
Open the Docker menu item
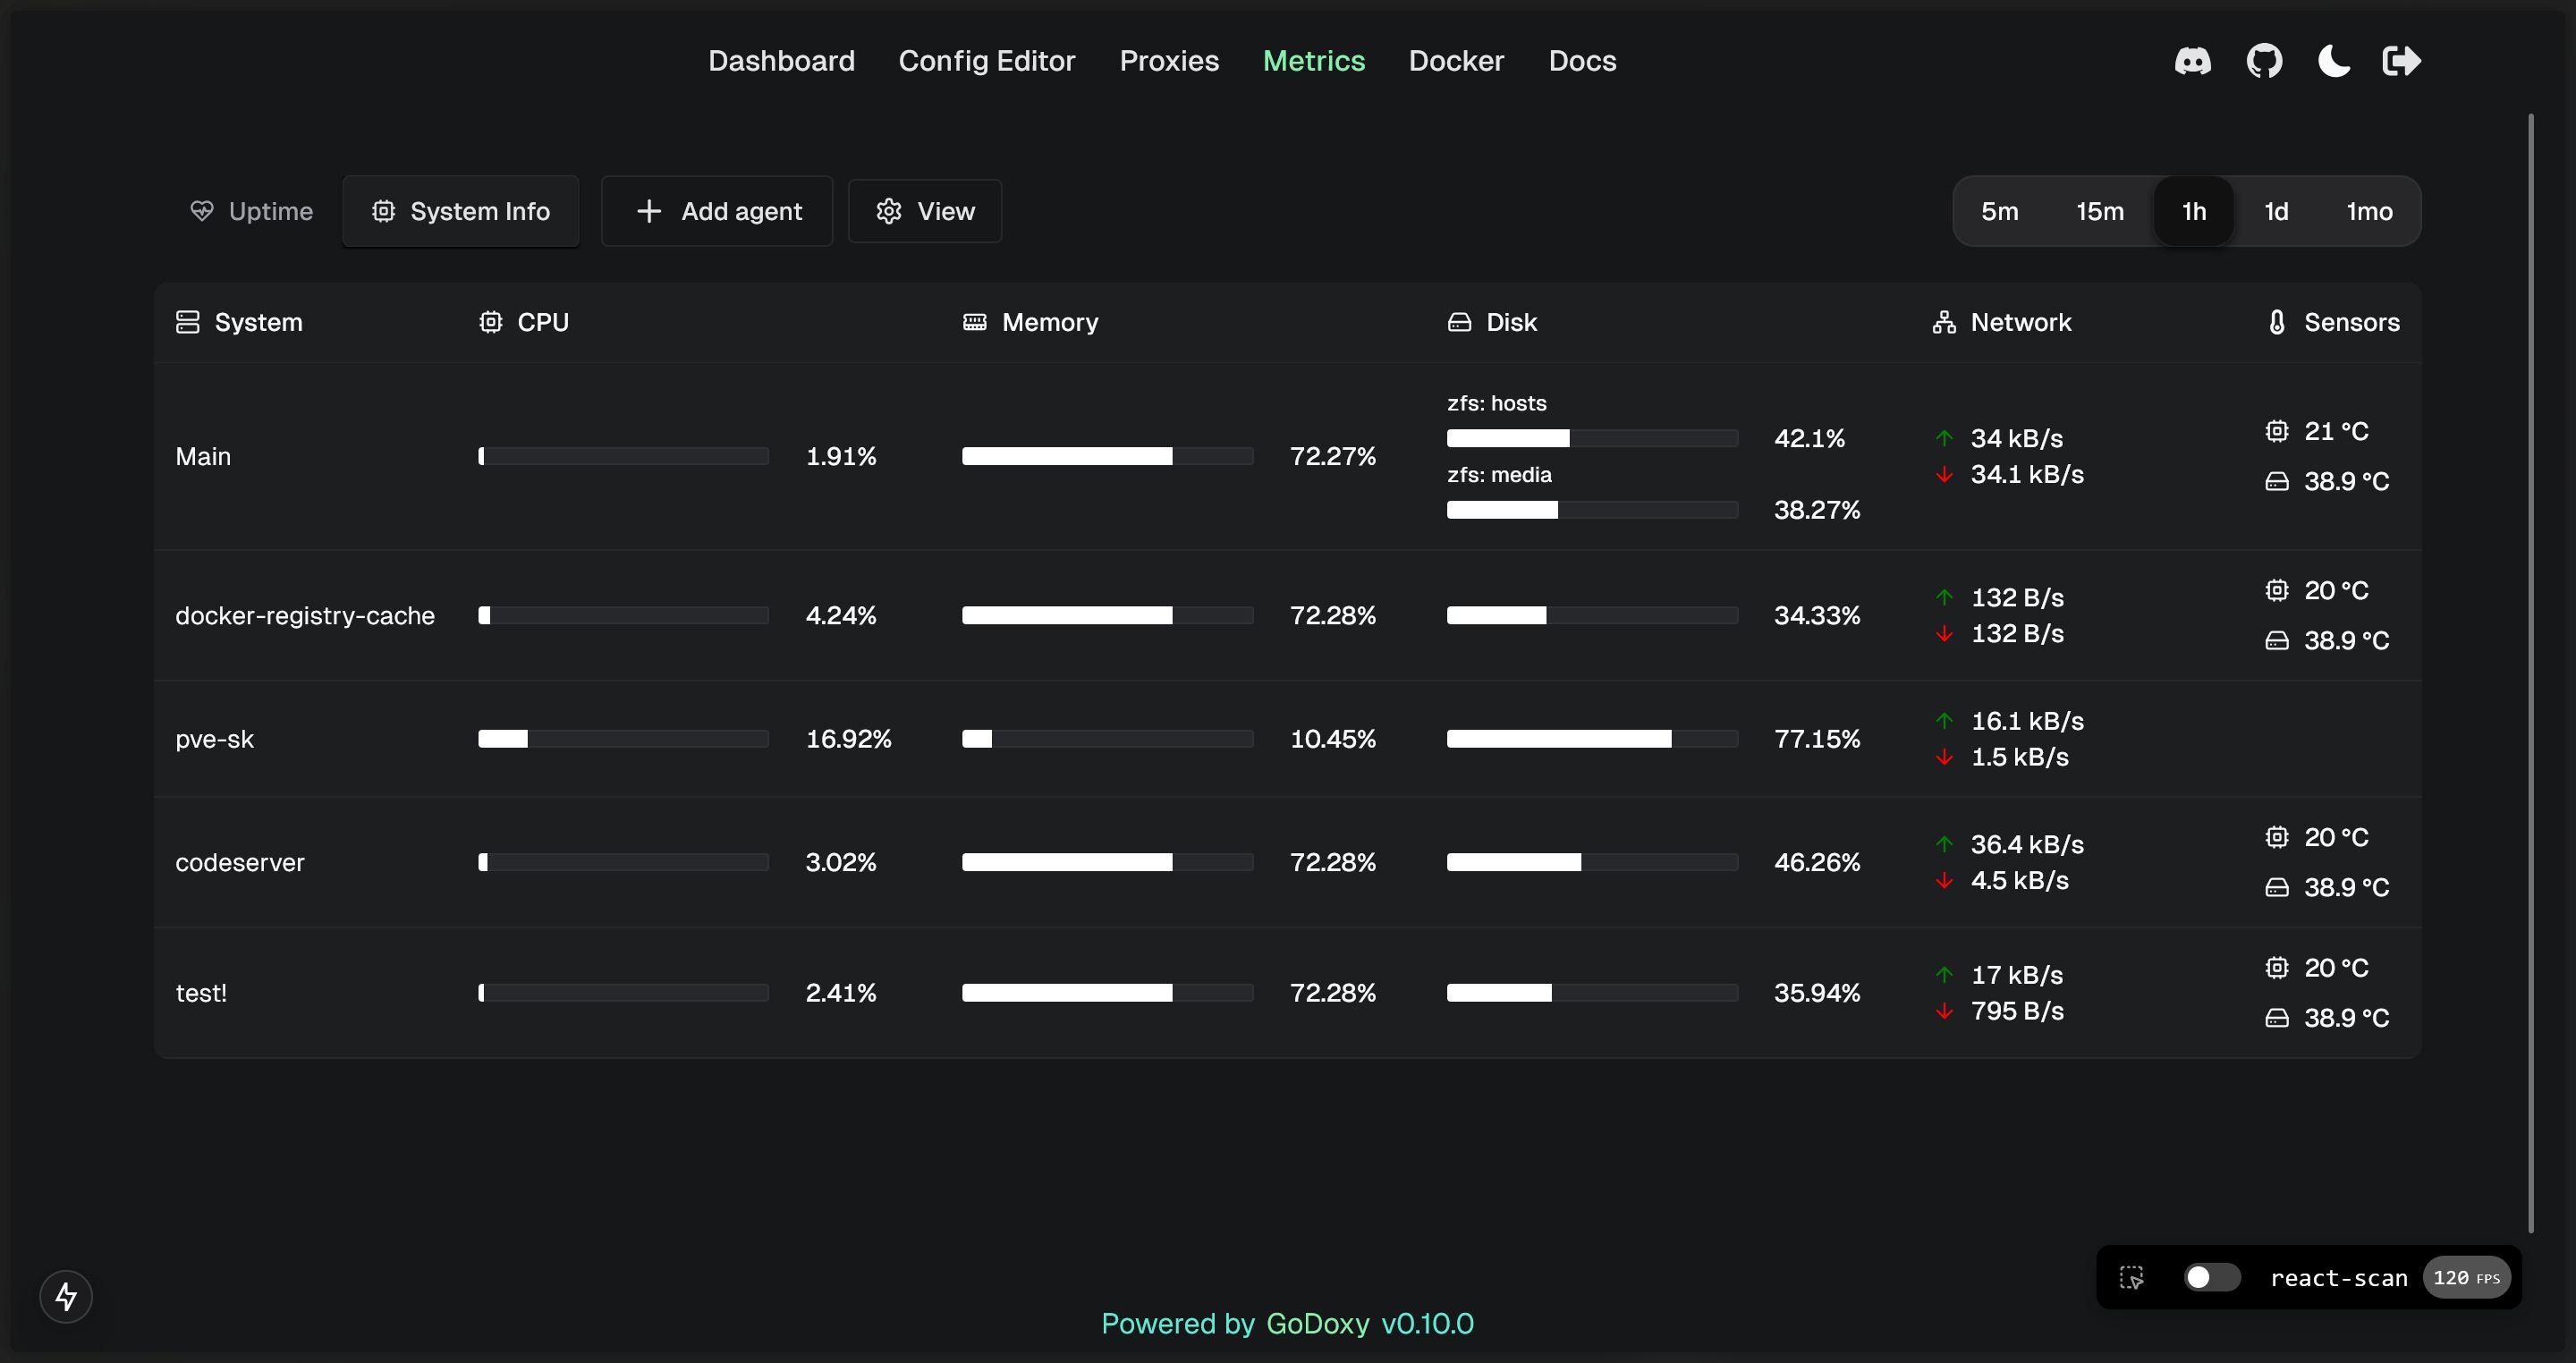pos(1456,61)
